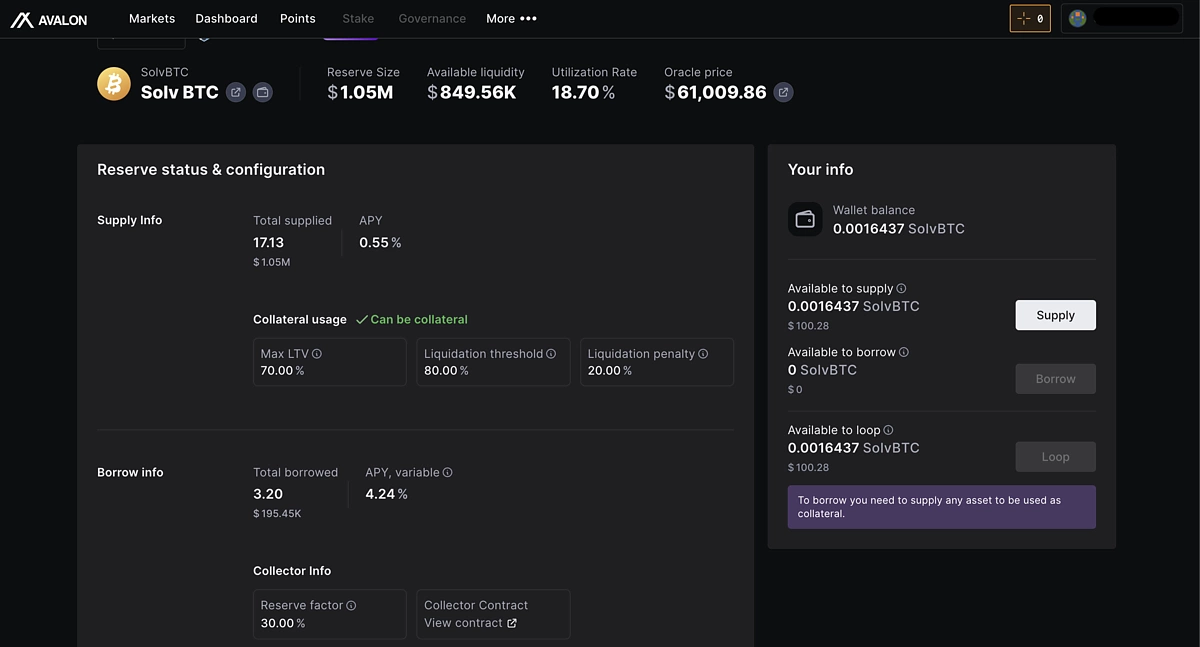Click Liquidation threshold value 80.00%
1200x647 pixels.
[x=446, y=371]
